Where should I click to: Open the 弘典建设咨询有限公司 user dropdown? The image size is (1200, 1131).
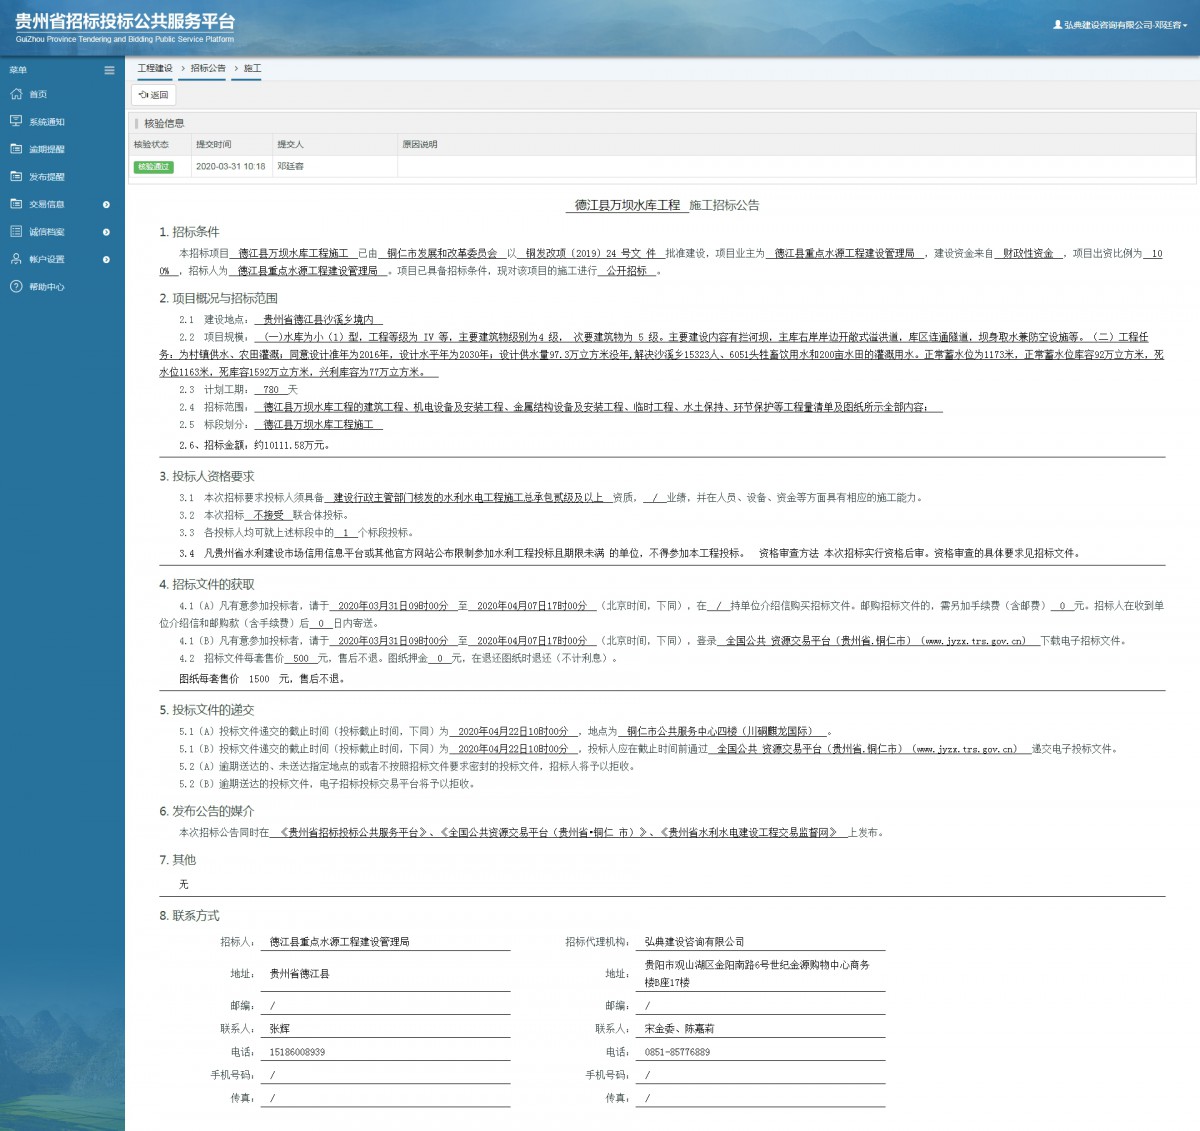pos(1120,25)
